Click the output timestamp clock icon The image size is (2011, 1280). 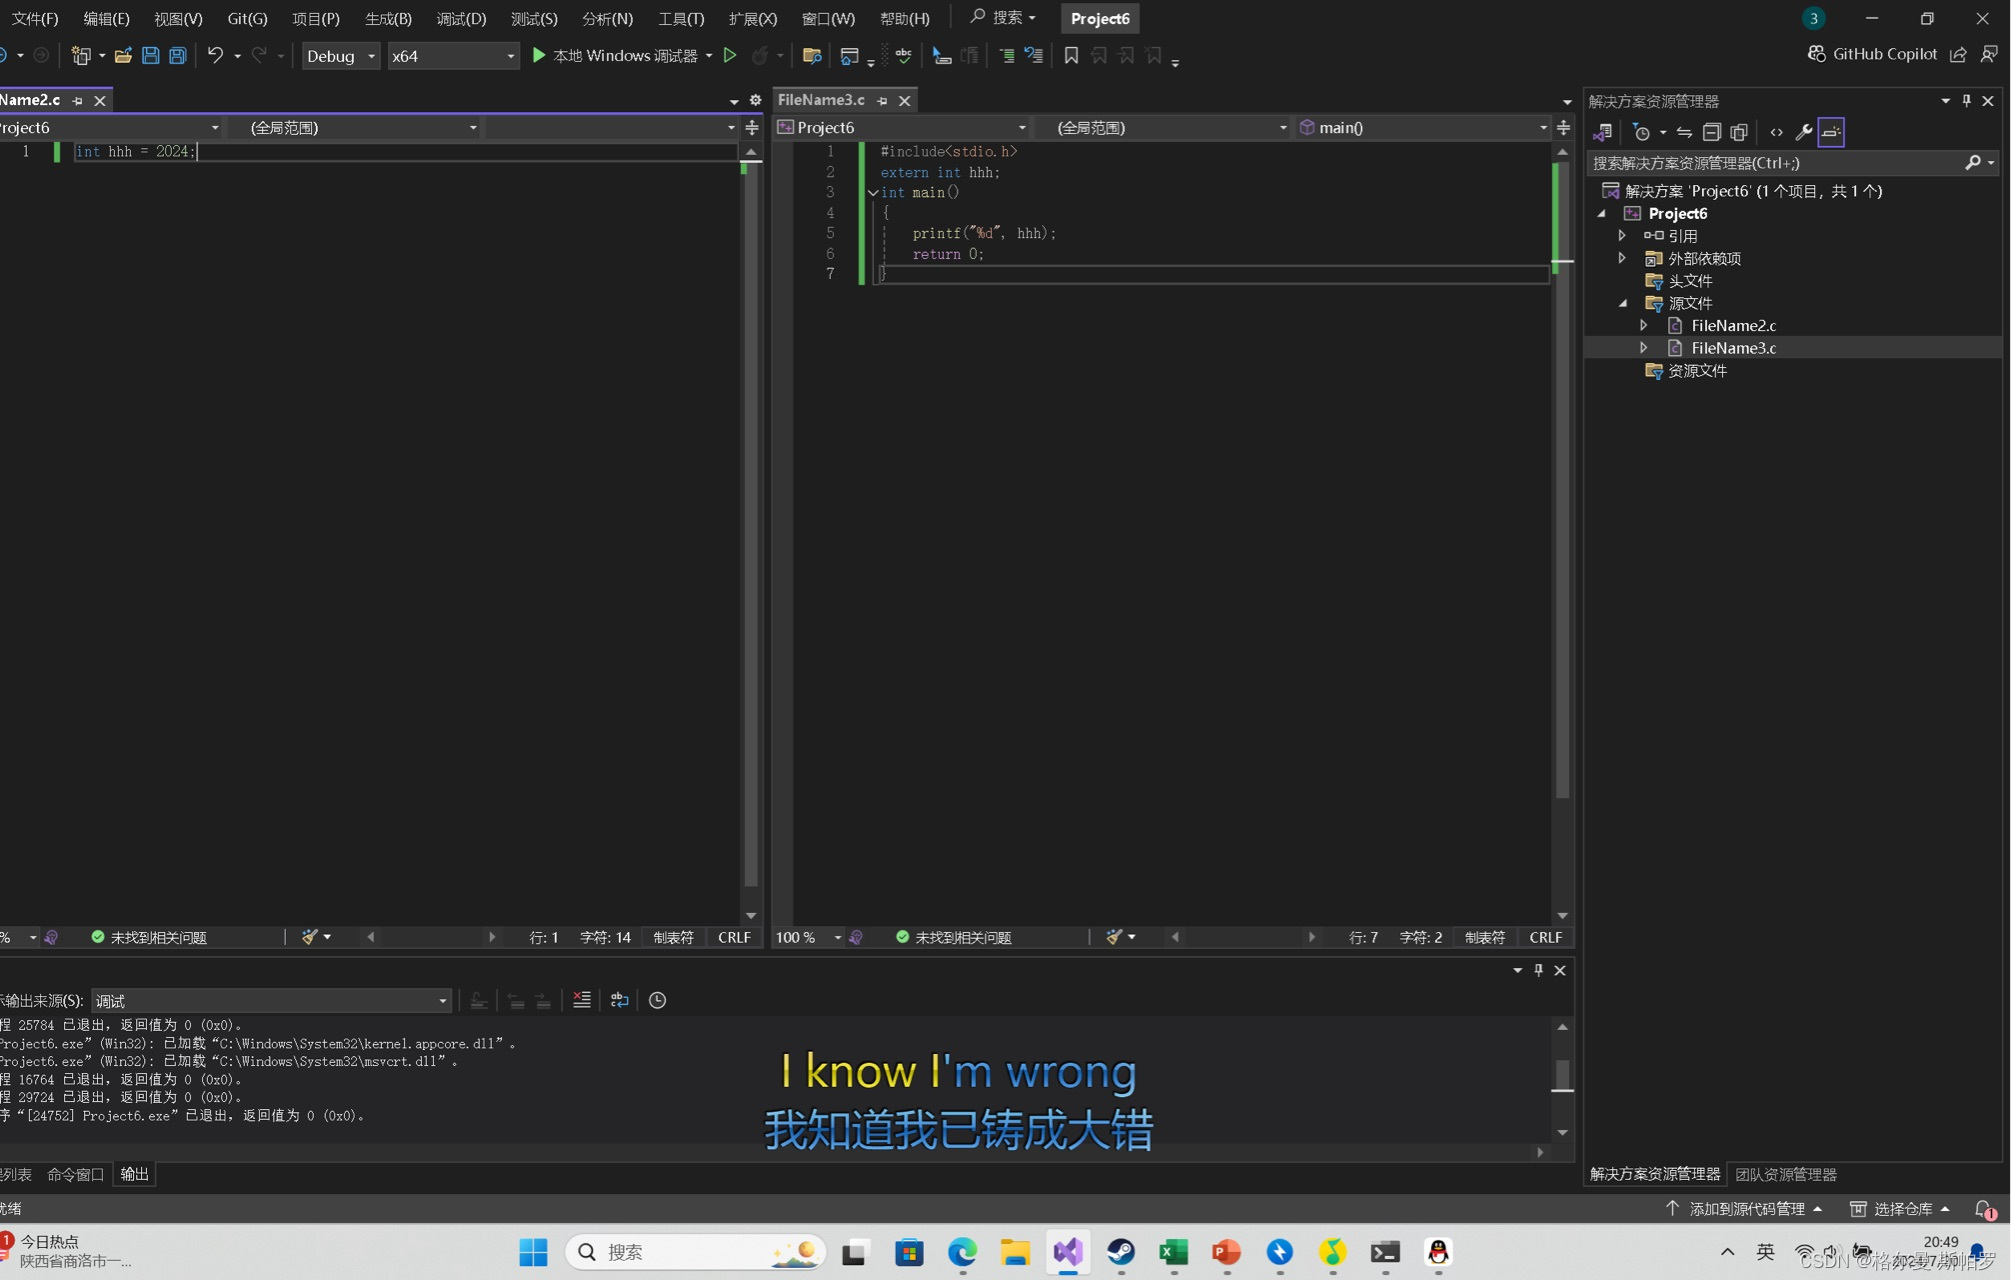657,1000
